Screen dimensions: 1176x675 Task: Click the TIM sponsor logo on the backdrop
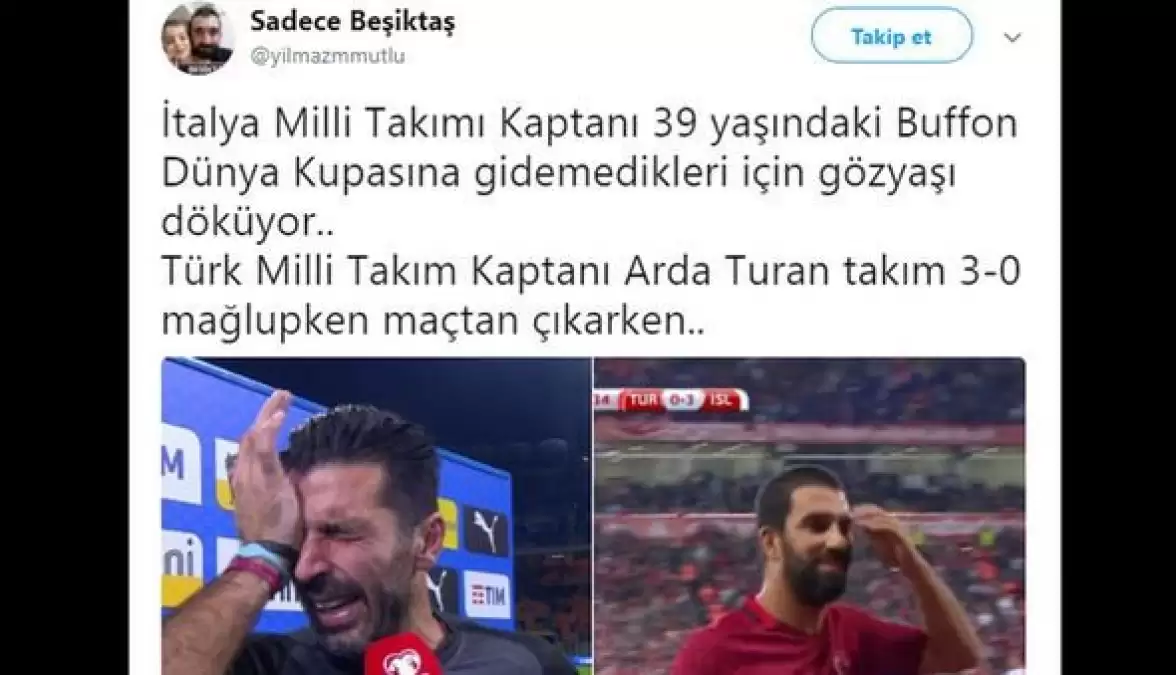(488, 595)
